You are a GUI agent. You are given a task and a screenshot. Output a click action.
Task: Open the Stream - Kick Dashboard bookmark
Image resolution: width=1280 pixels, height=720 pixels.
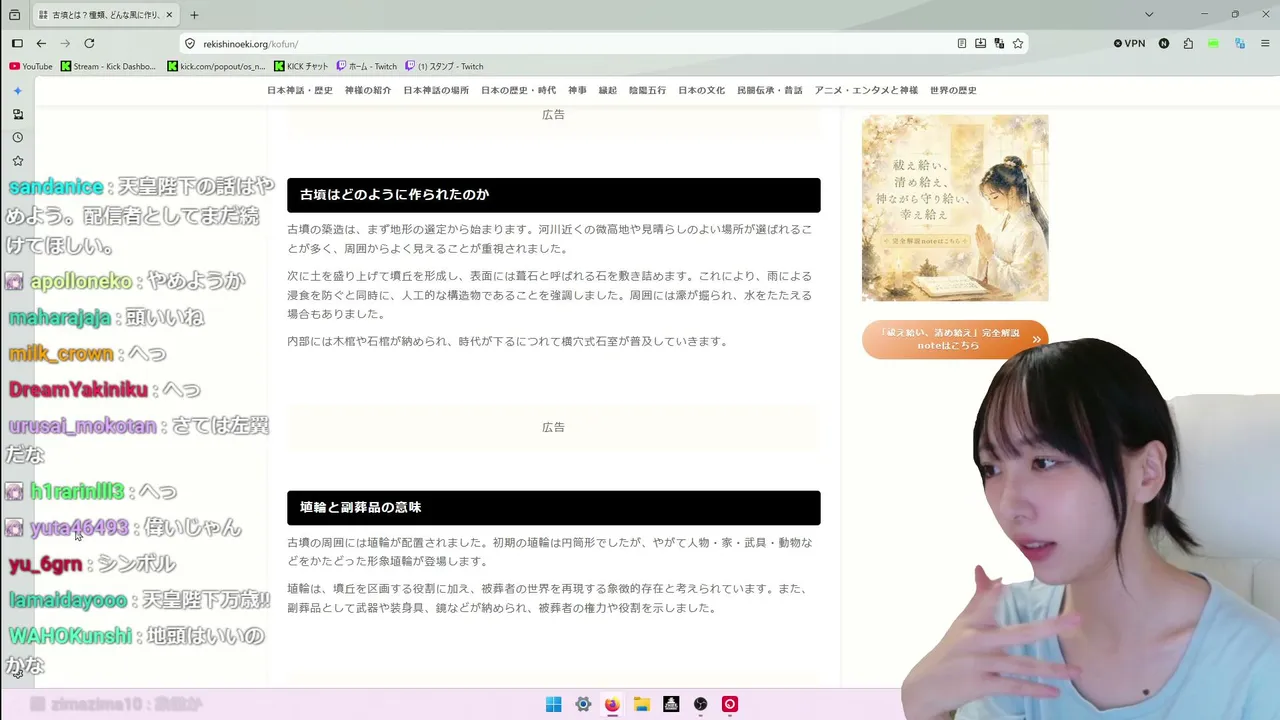(x=109, y=67)
